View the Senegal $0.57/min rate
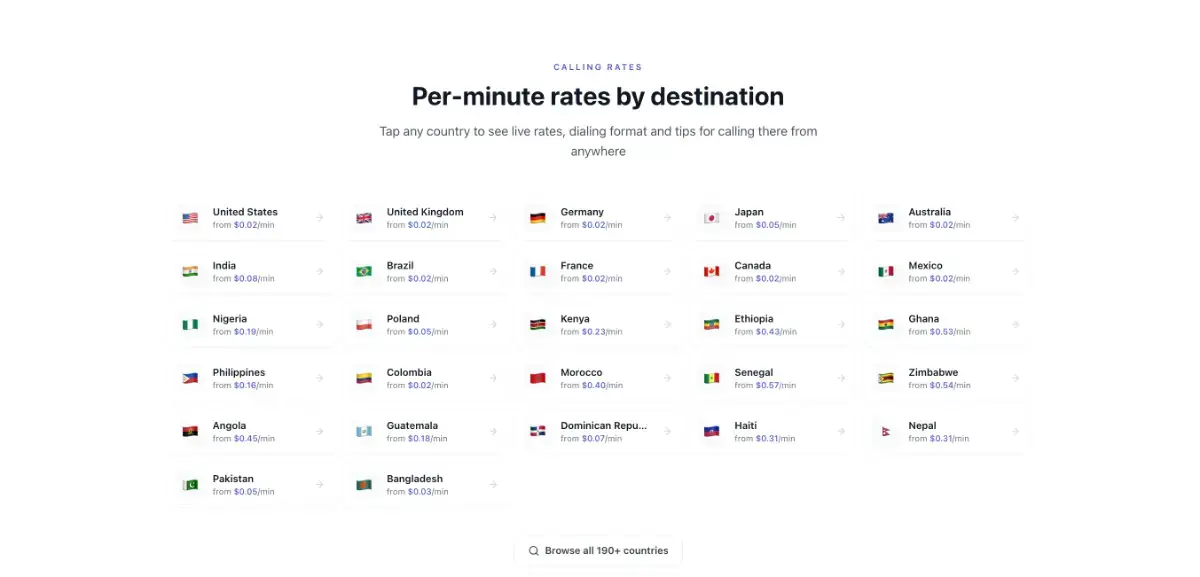The height and width of the screenshot is (577, 1200). (774, 378)
